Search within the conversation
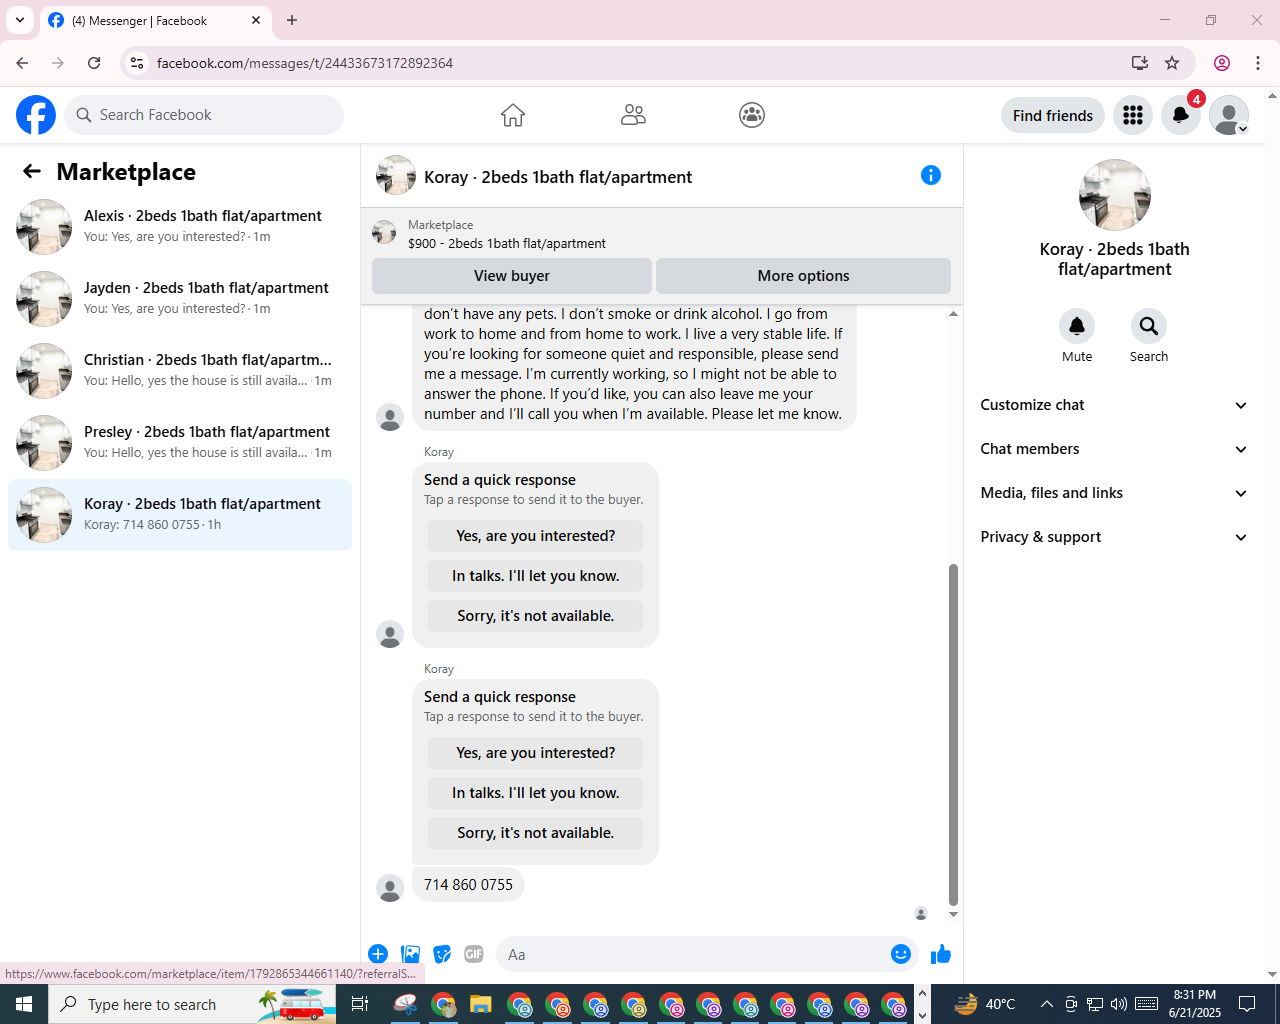This screenshot has height=1024, width=1280. (1149, 326)
